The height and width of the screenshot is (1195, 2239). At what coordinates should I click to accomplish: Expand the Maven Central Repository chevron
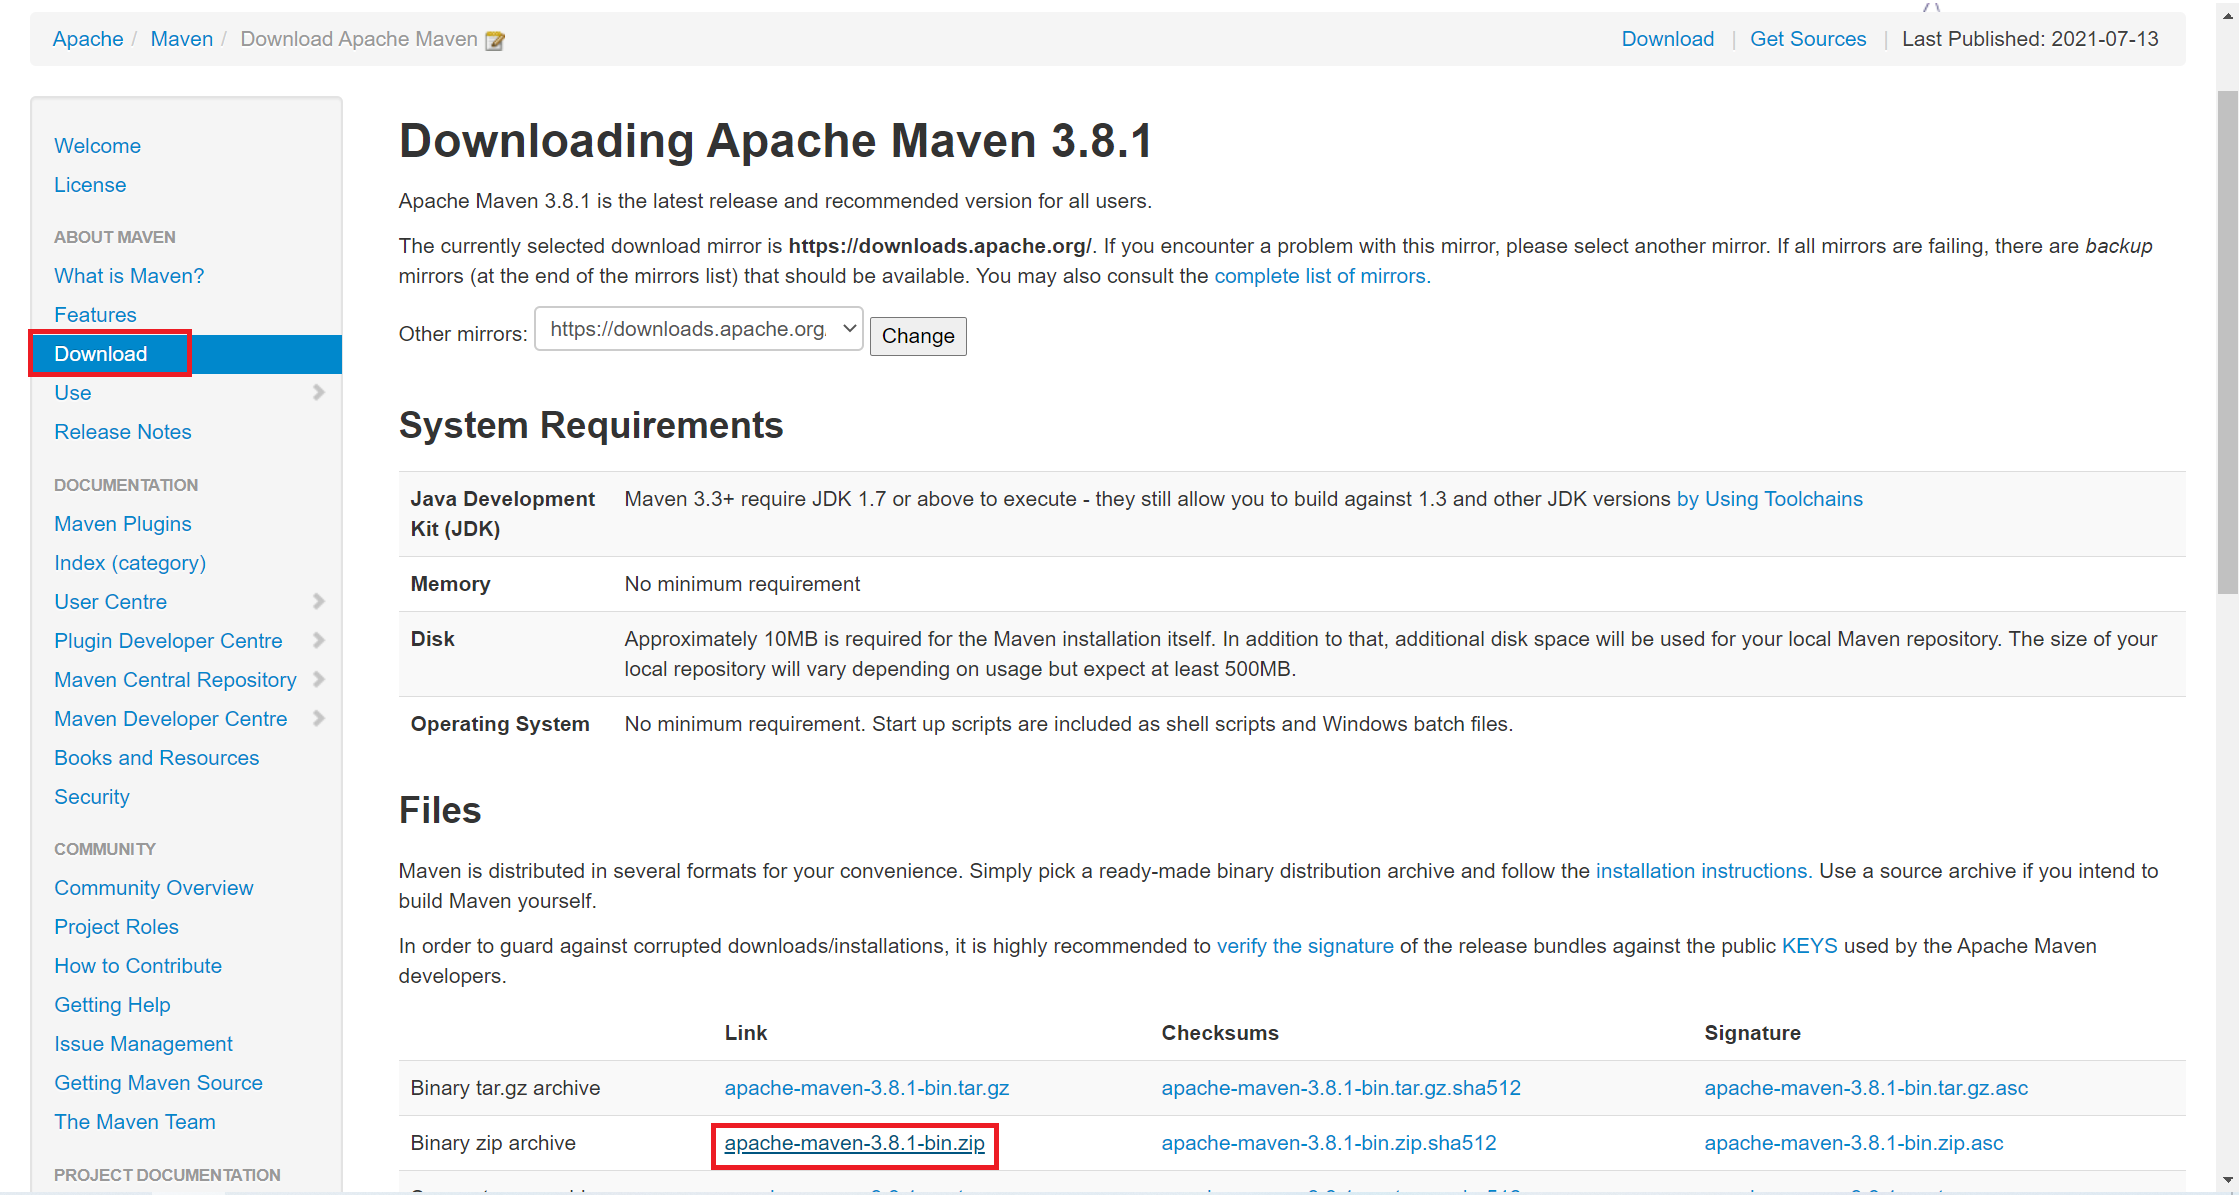[318, 680]
